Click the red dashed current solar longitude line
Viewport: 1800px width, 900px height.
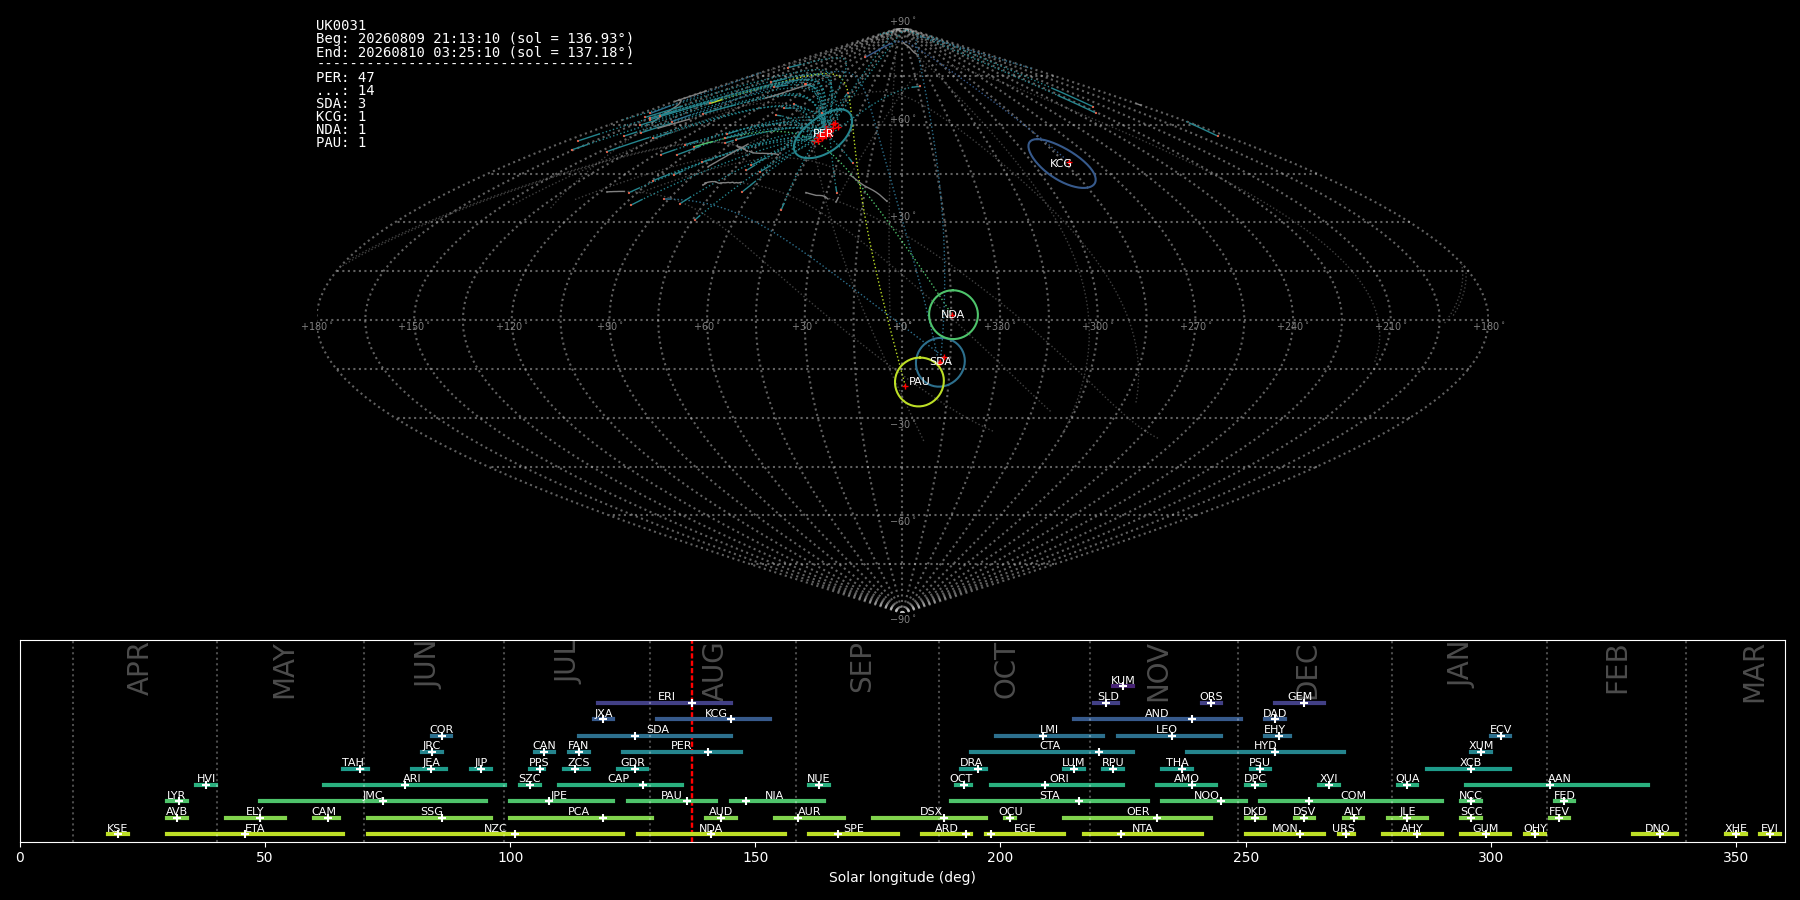tap(691, 740)
